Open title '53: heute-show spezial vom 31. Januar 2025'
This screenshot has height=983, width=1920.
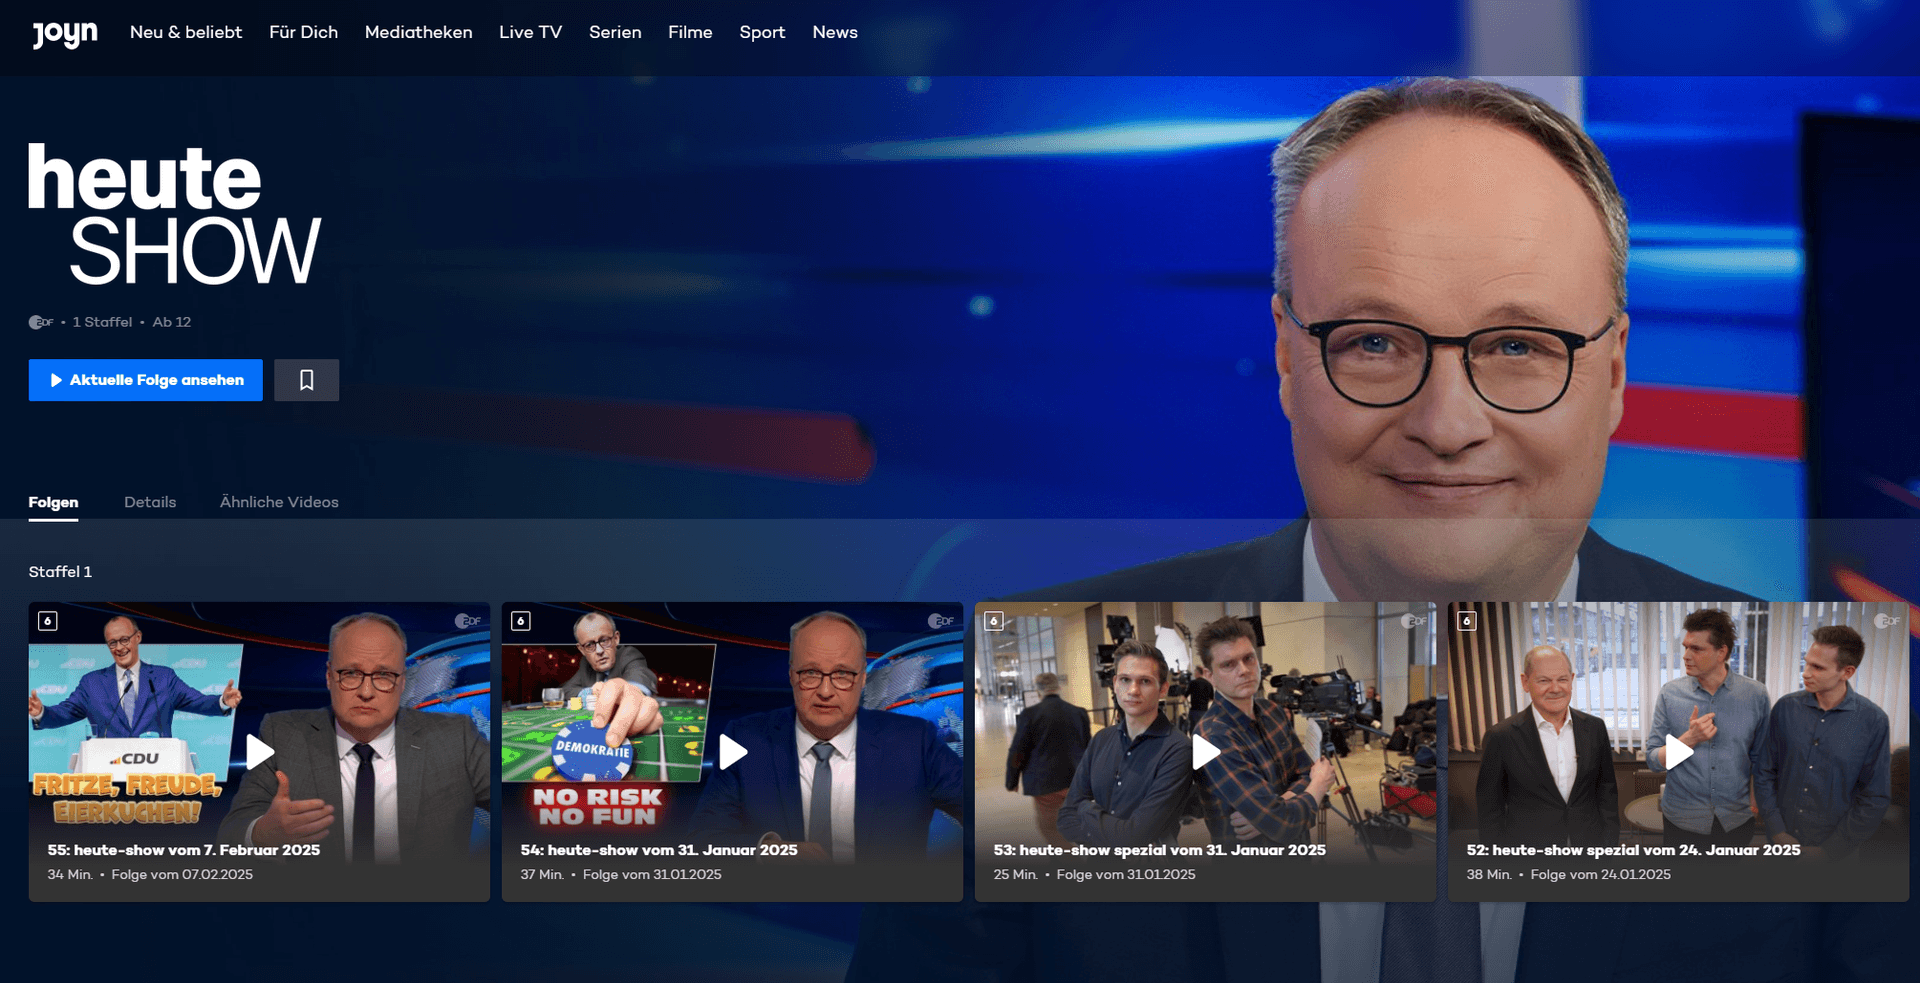[1160, 850]
